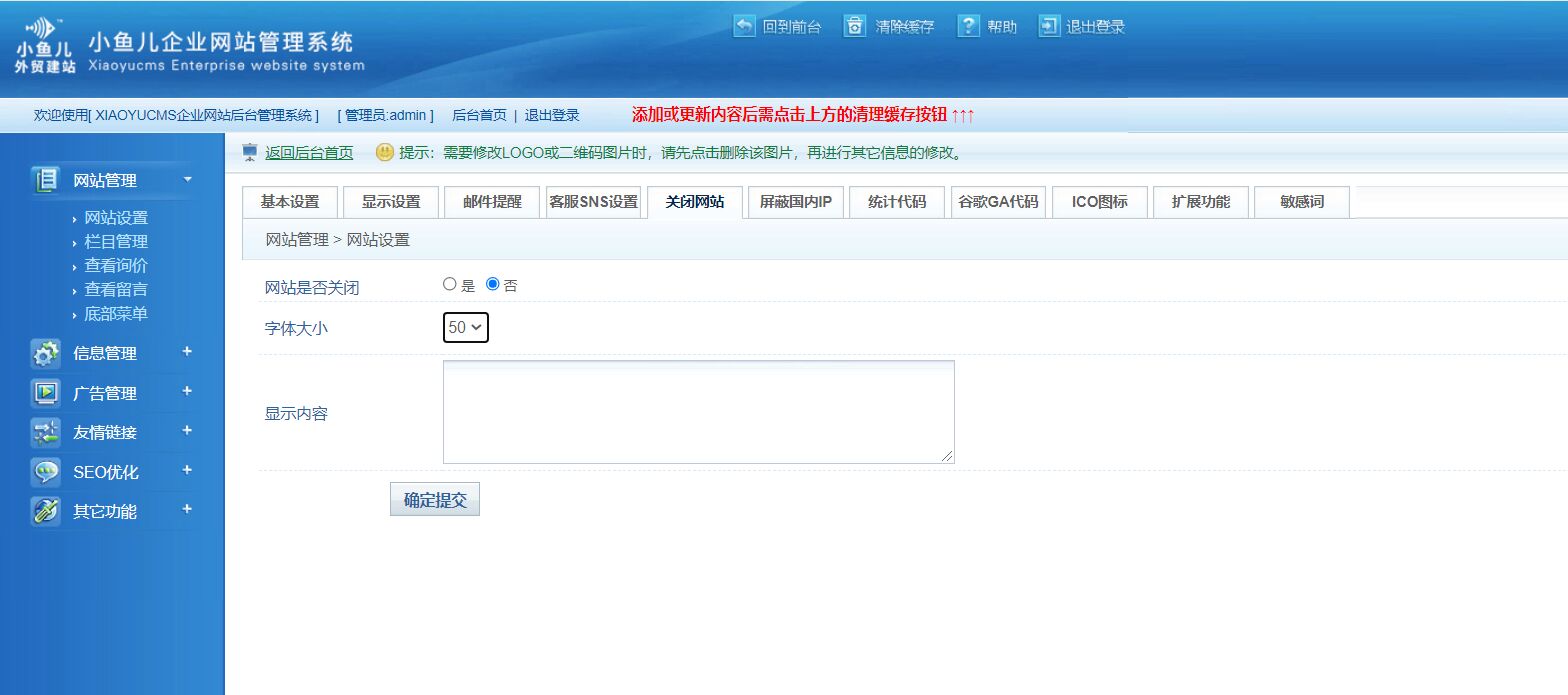Select the 否 radio button for website closure

coord(492,284)
